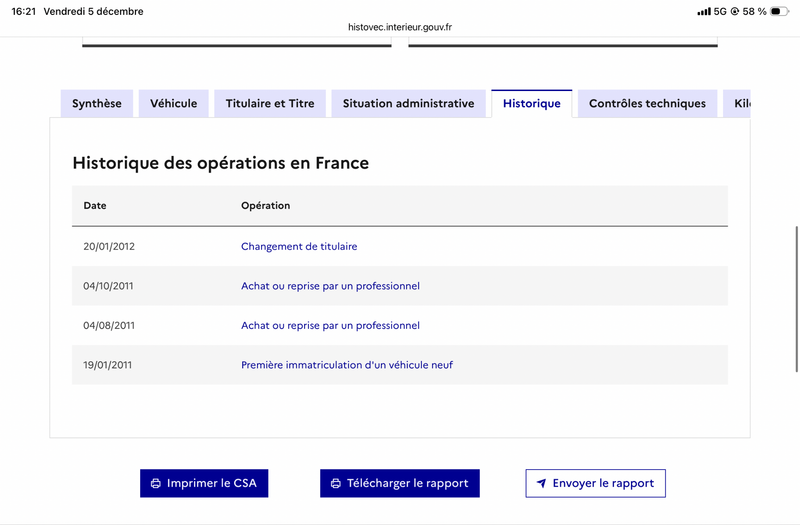This screenshot has width=800, height=525.
Task: Open the Contrôles techniques tab
Action: (647, 104)
